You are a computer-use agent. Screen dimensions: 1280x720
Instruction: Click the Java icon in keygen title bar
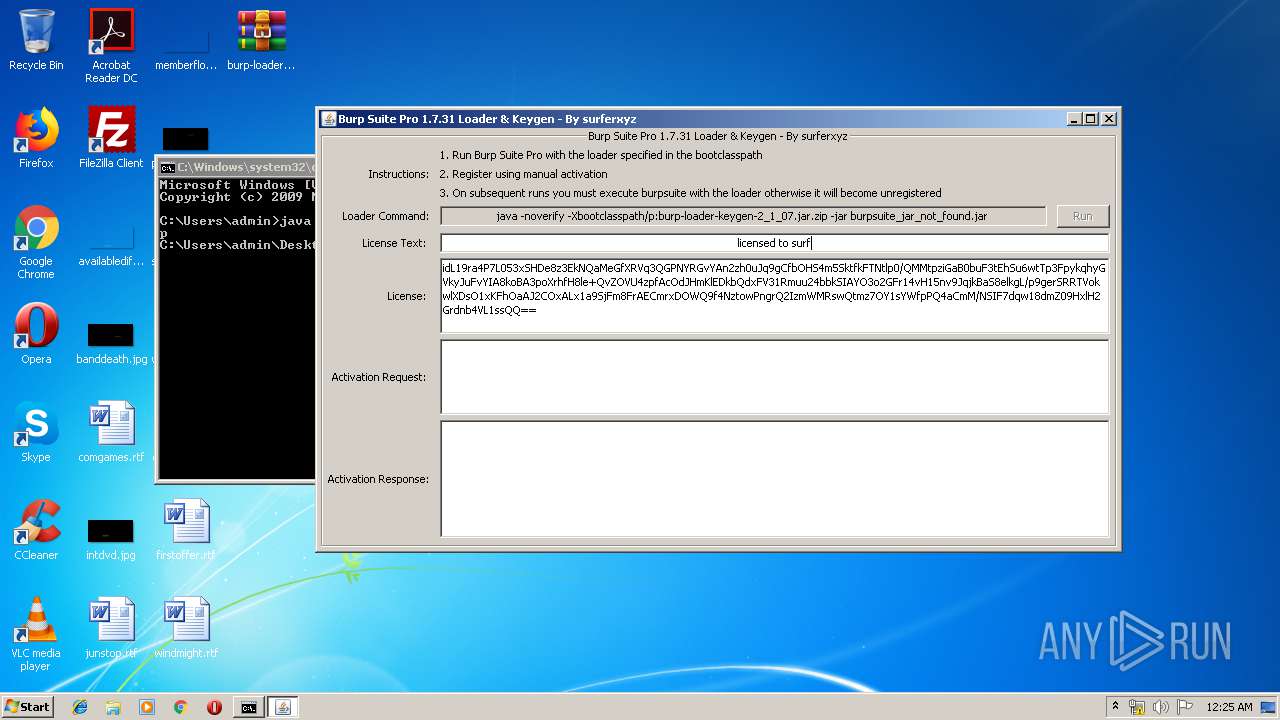(329, 118)
